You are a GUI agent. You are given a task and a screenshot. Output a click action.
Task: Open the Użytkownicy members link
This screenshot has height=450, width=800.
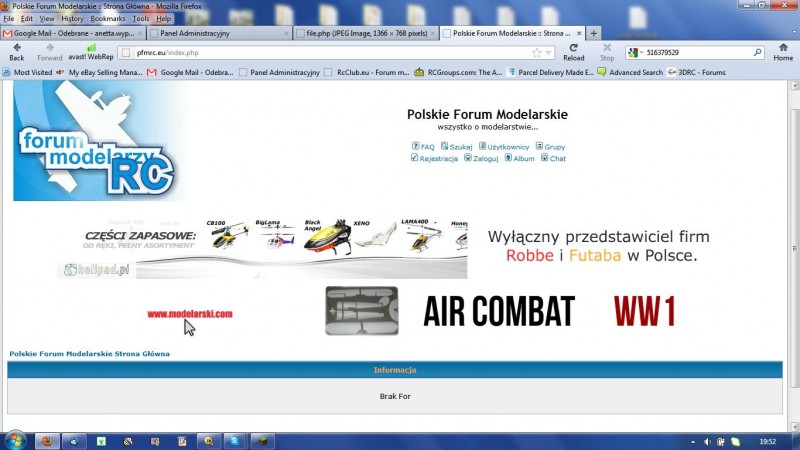click(x=504, y=146)
